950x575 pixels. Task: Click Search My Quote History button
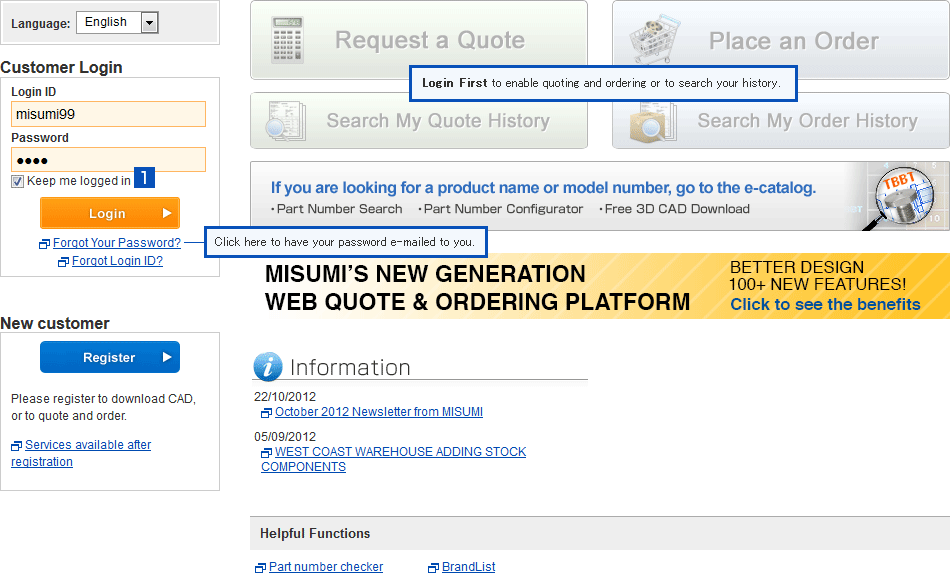[x=419, y=121]
